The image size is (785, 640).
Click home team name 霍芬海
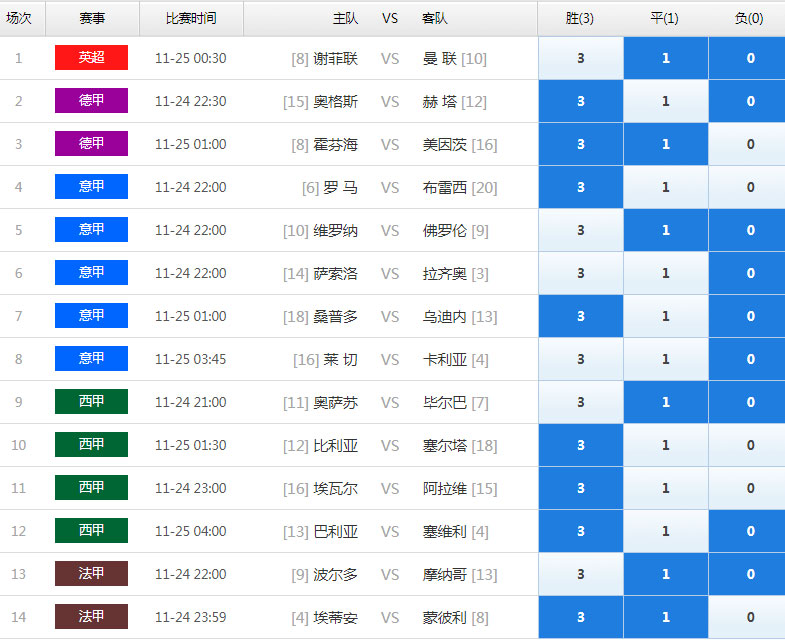point(335,145)
